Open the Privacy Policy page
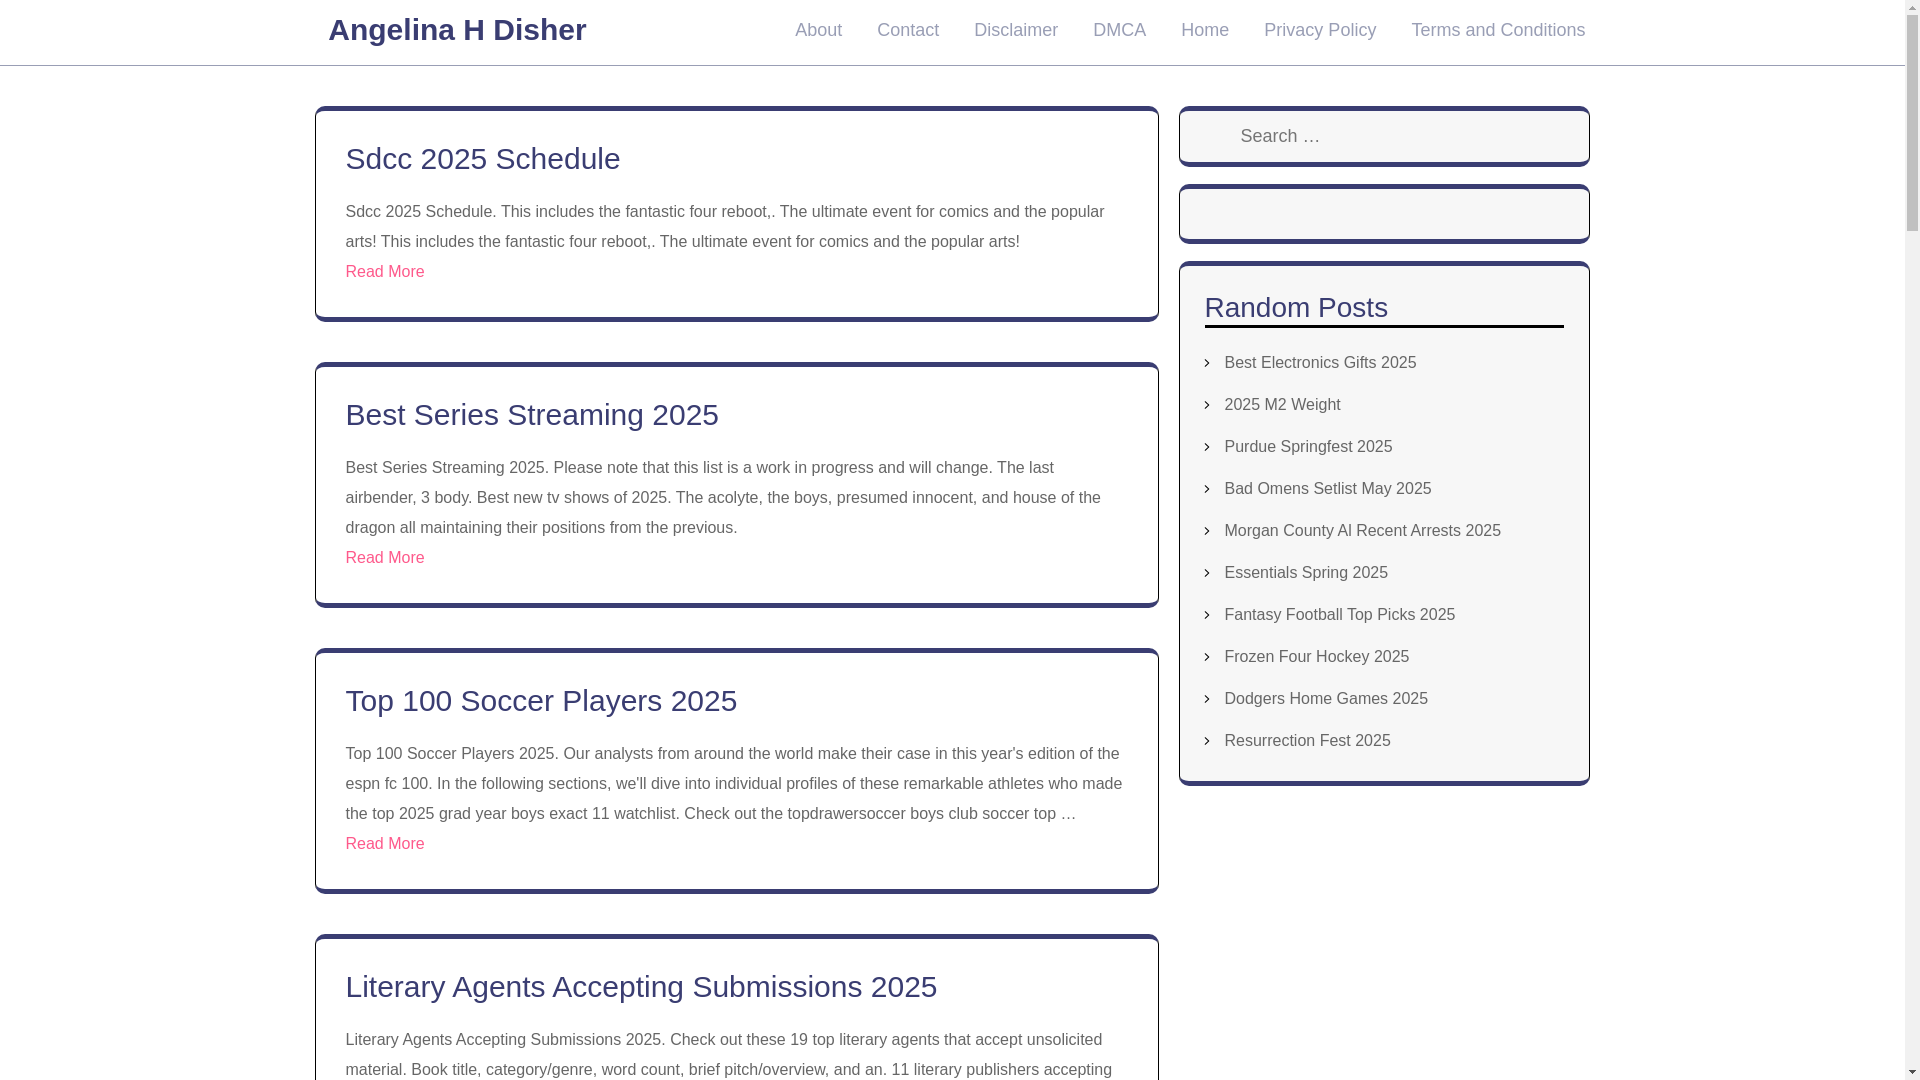 point(1320,30)
